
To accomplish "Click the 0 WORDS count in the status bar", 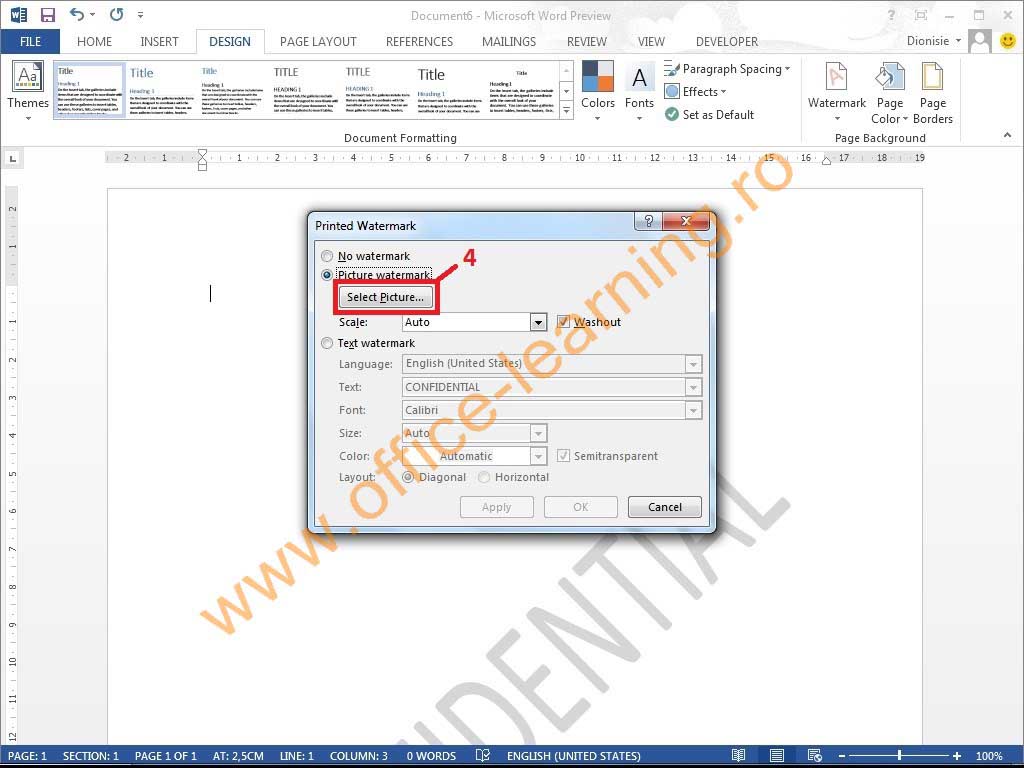I will pyautogui.click(x=431, y=756).
